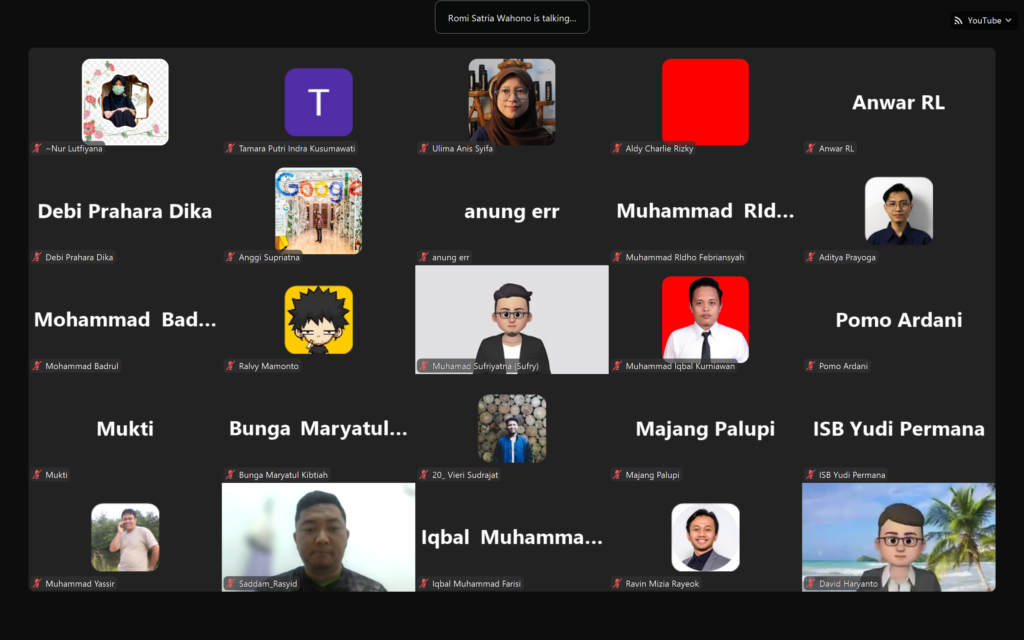The width and height of the screenshot is (1024, 640).
Task: Click the "Romi Satria Wahono is talking" banner
Action: click(x=511, y=17)
